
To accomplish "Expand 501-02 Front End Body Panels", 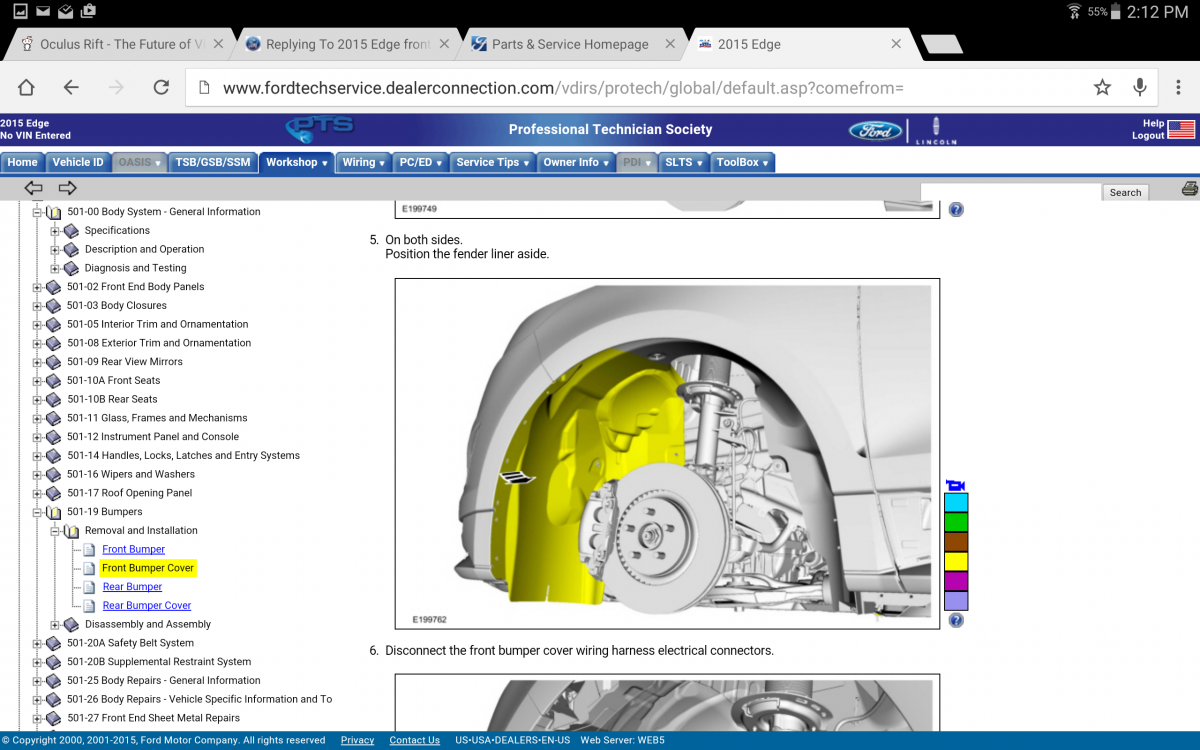I will 38,287.
